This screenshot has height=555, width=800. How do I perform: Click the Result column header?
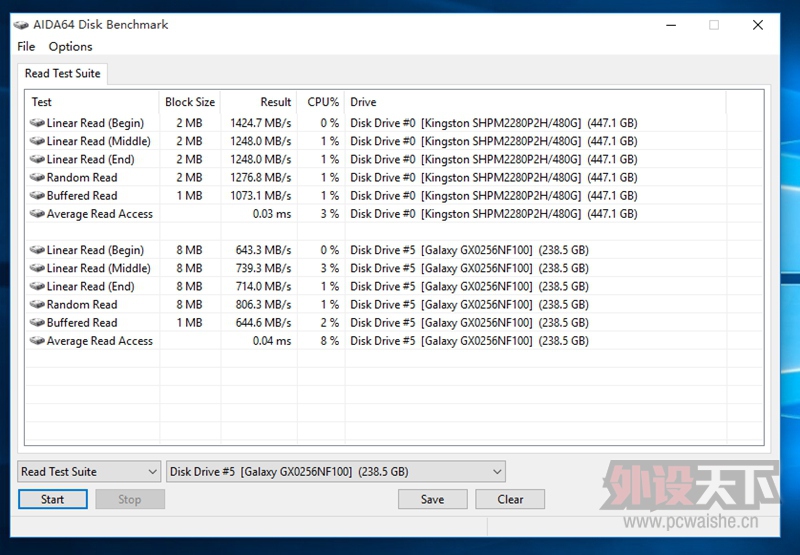[259, 102]
